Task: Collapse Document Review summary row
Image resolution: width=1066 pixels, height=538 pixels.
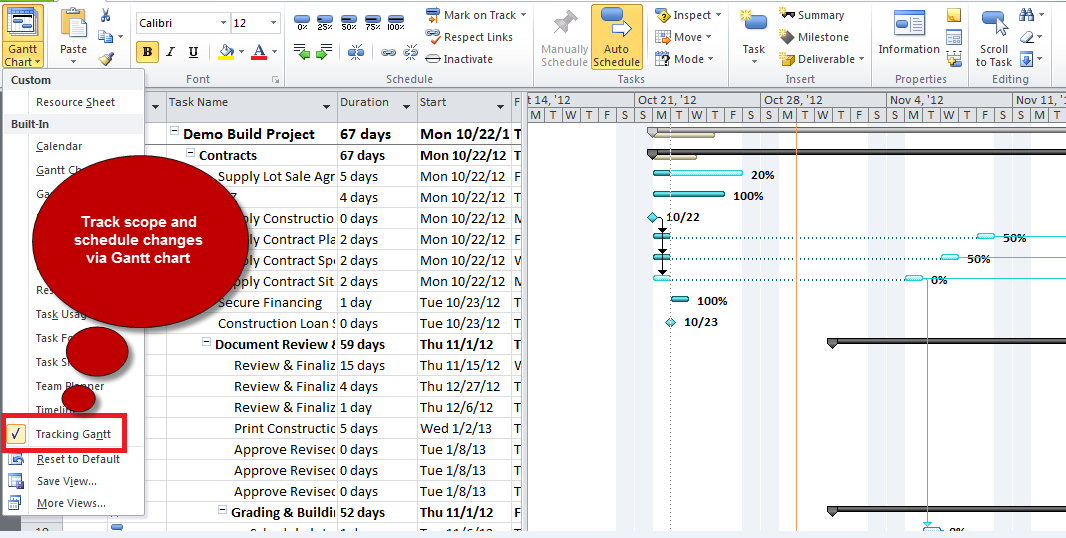Action: [x=207, y=343]
